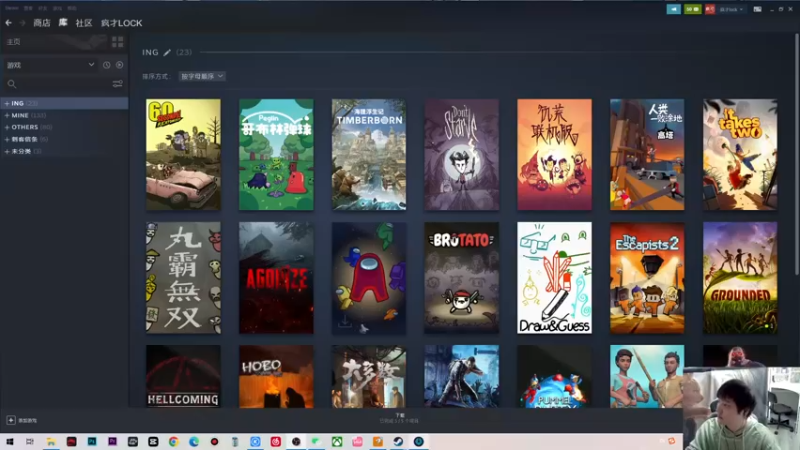Open File Explorer from taskbar
The image size is (800, 450).
51,441
